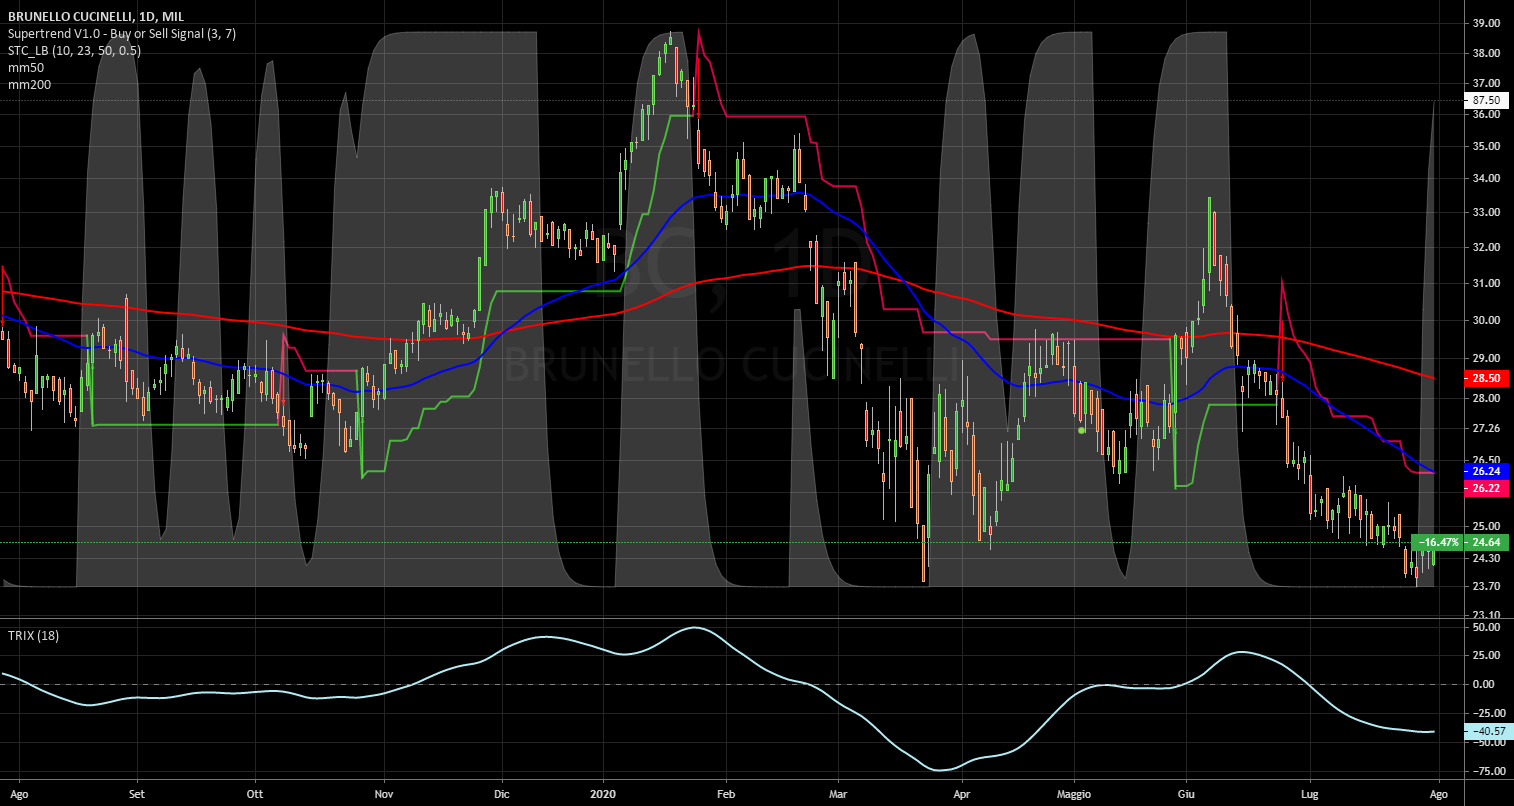Image resolution: width=1514 pixels, height=806 pixels.
Task: Click the red 28.50 mm200 price label
Action: pyautogui.click(x=1485, y=379)
